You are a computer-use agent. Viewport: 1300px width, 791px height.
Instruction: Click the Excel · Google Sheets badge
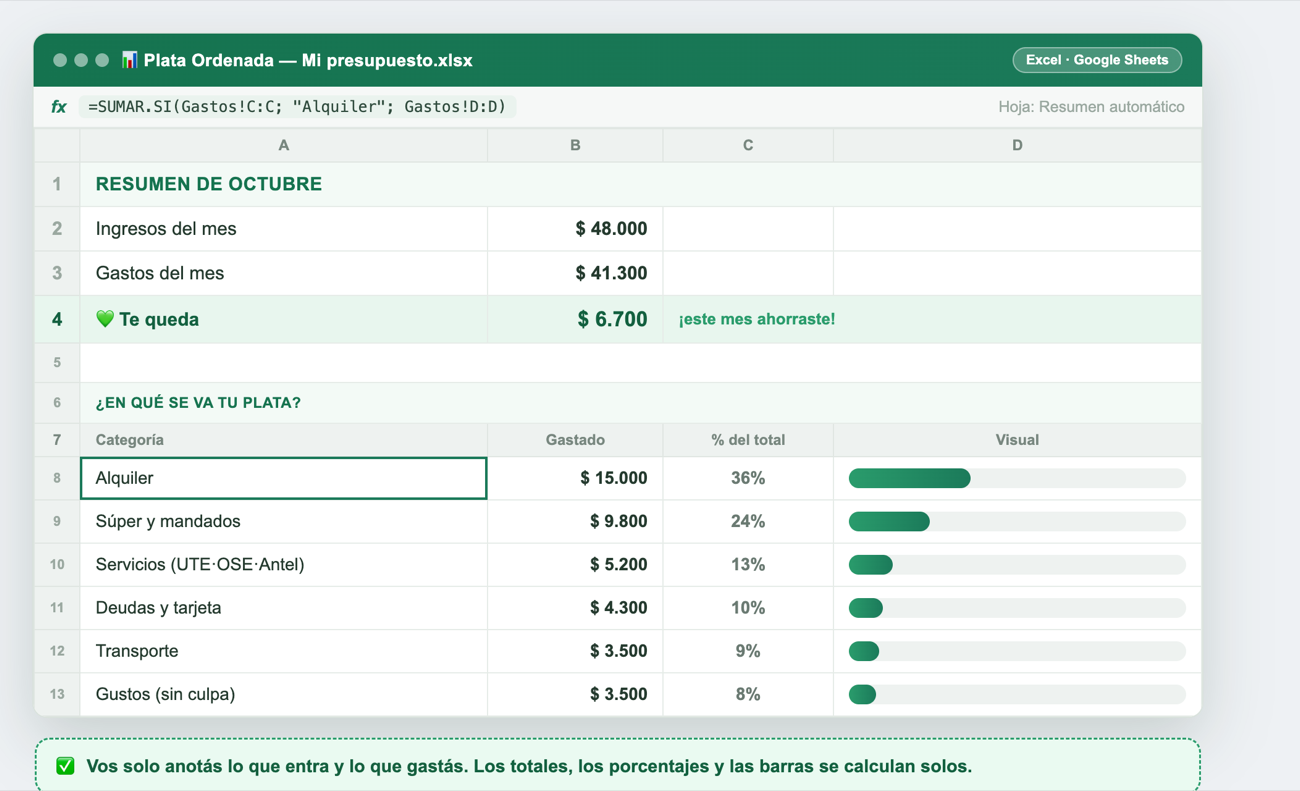pos(1097,60)
